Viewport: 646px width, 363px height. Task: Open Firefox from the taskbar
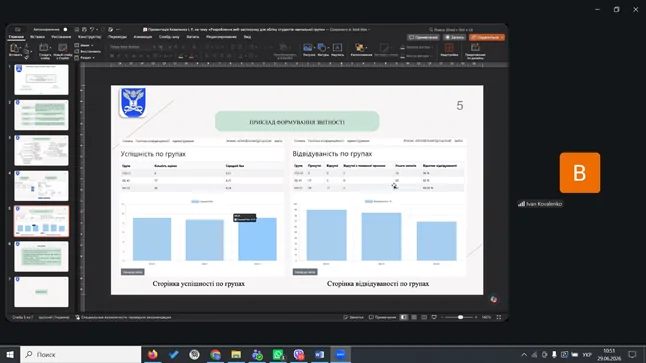(152, 354)
